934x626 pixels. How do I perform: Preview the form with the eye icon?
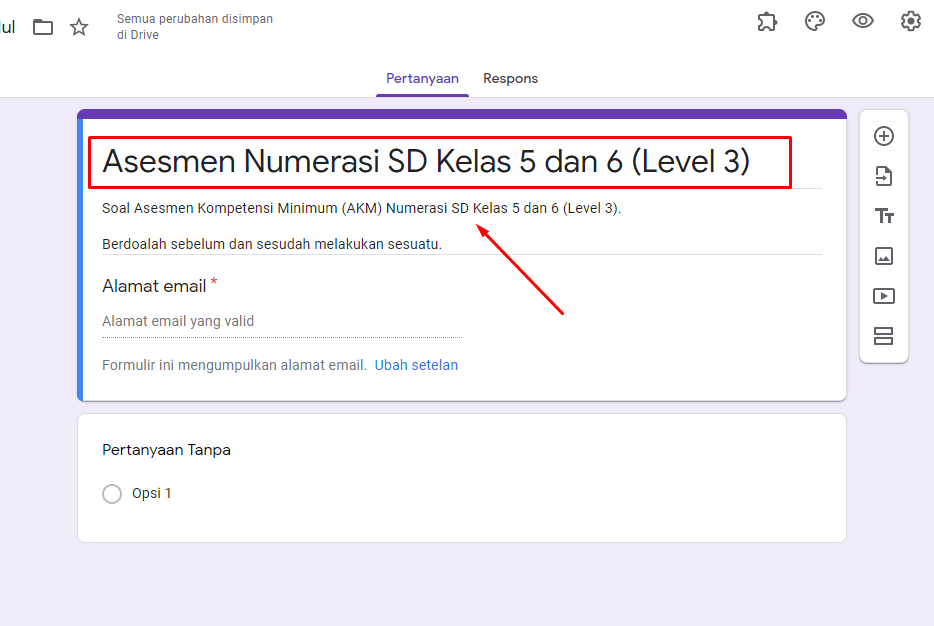(x=863, y=21)
